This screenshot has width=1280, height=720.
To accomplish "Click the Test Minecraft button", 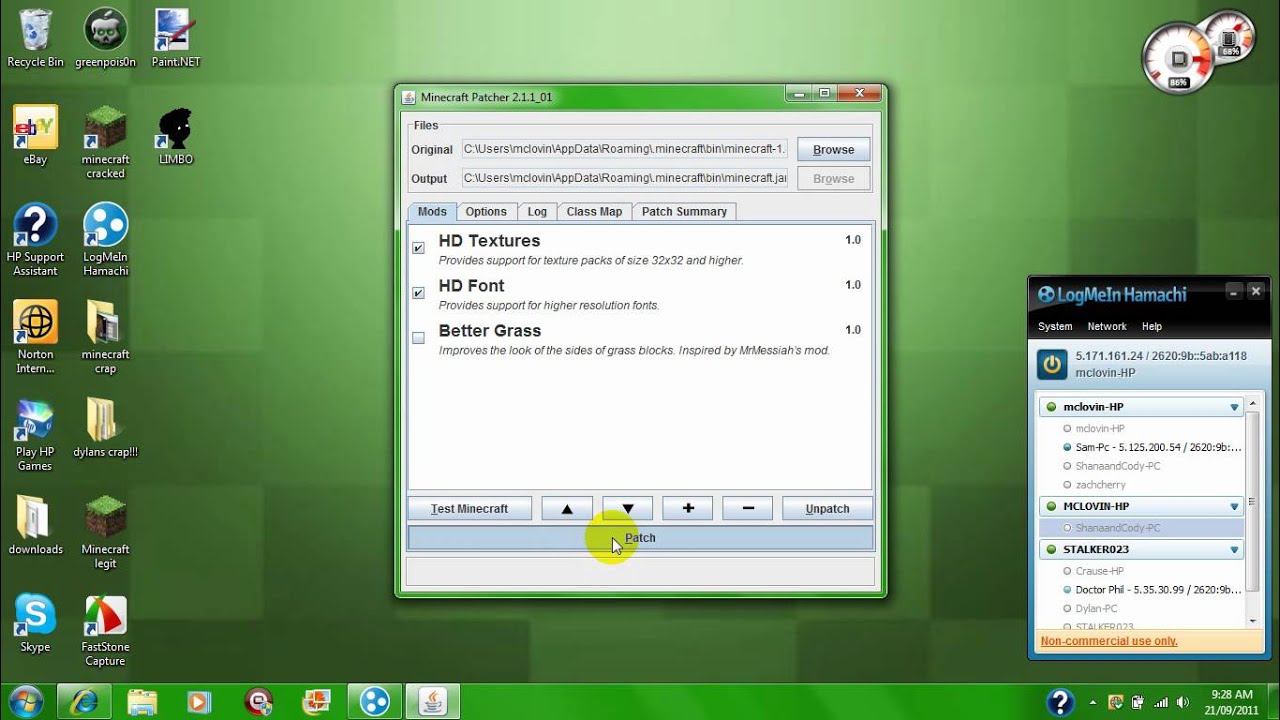I will point(469,508).
